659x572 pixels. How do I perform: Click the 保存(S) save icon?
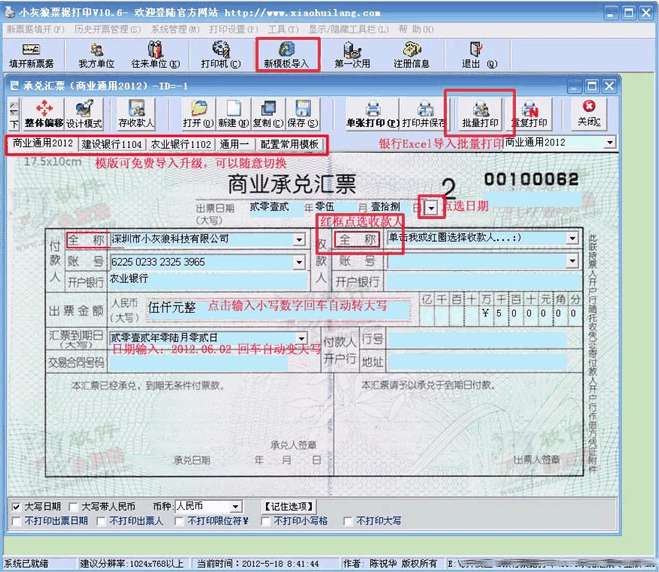point(303,114)
